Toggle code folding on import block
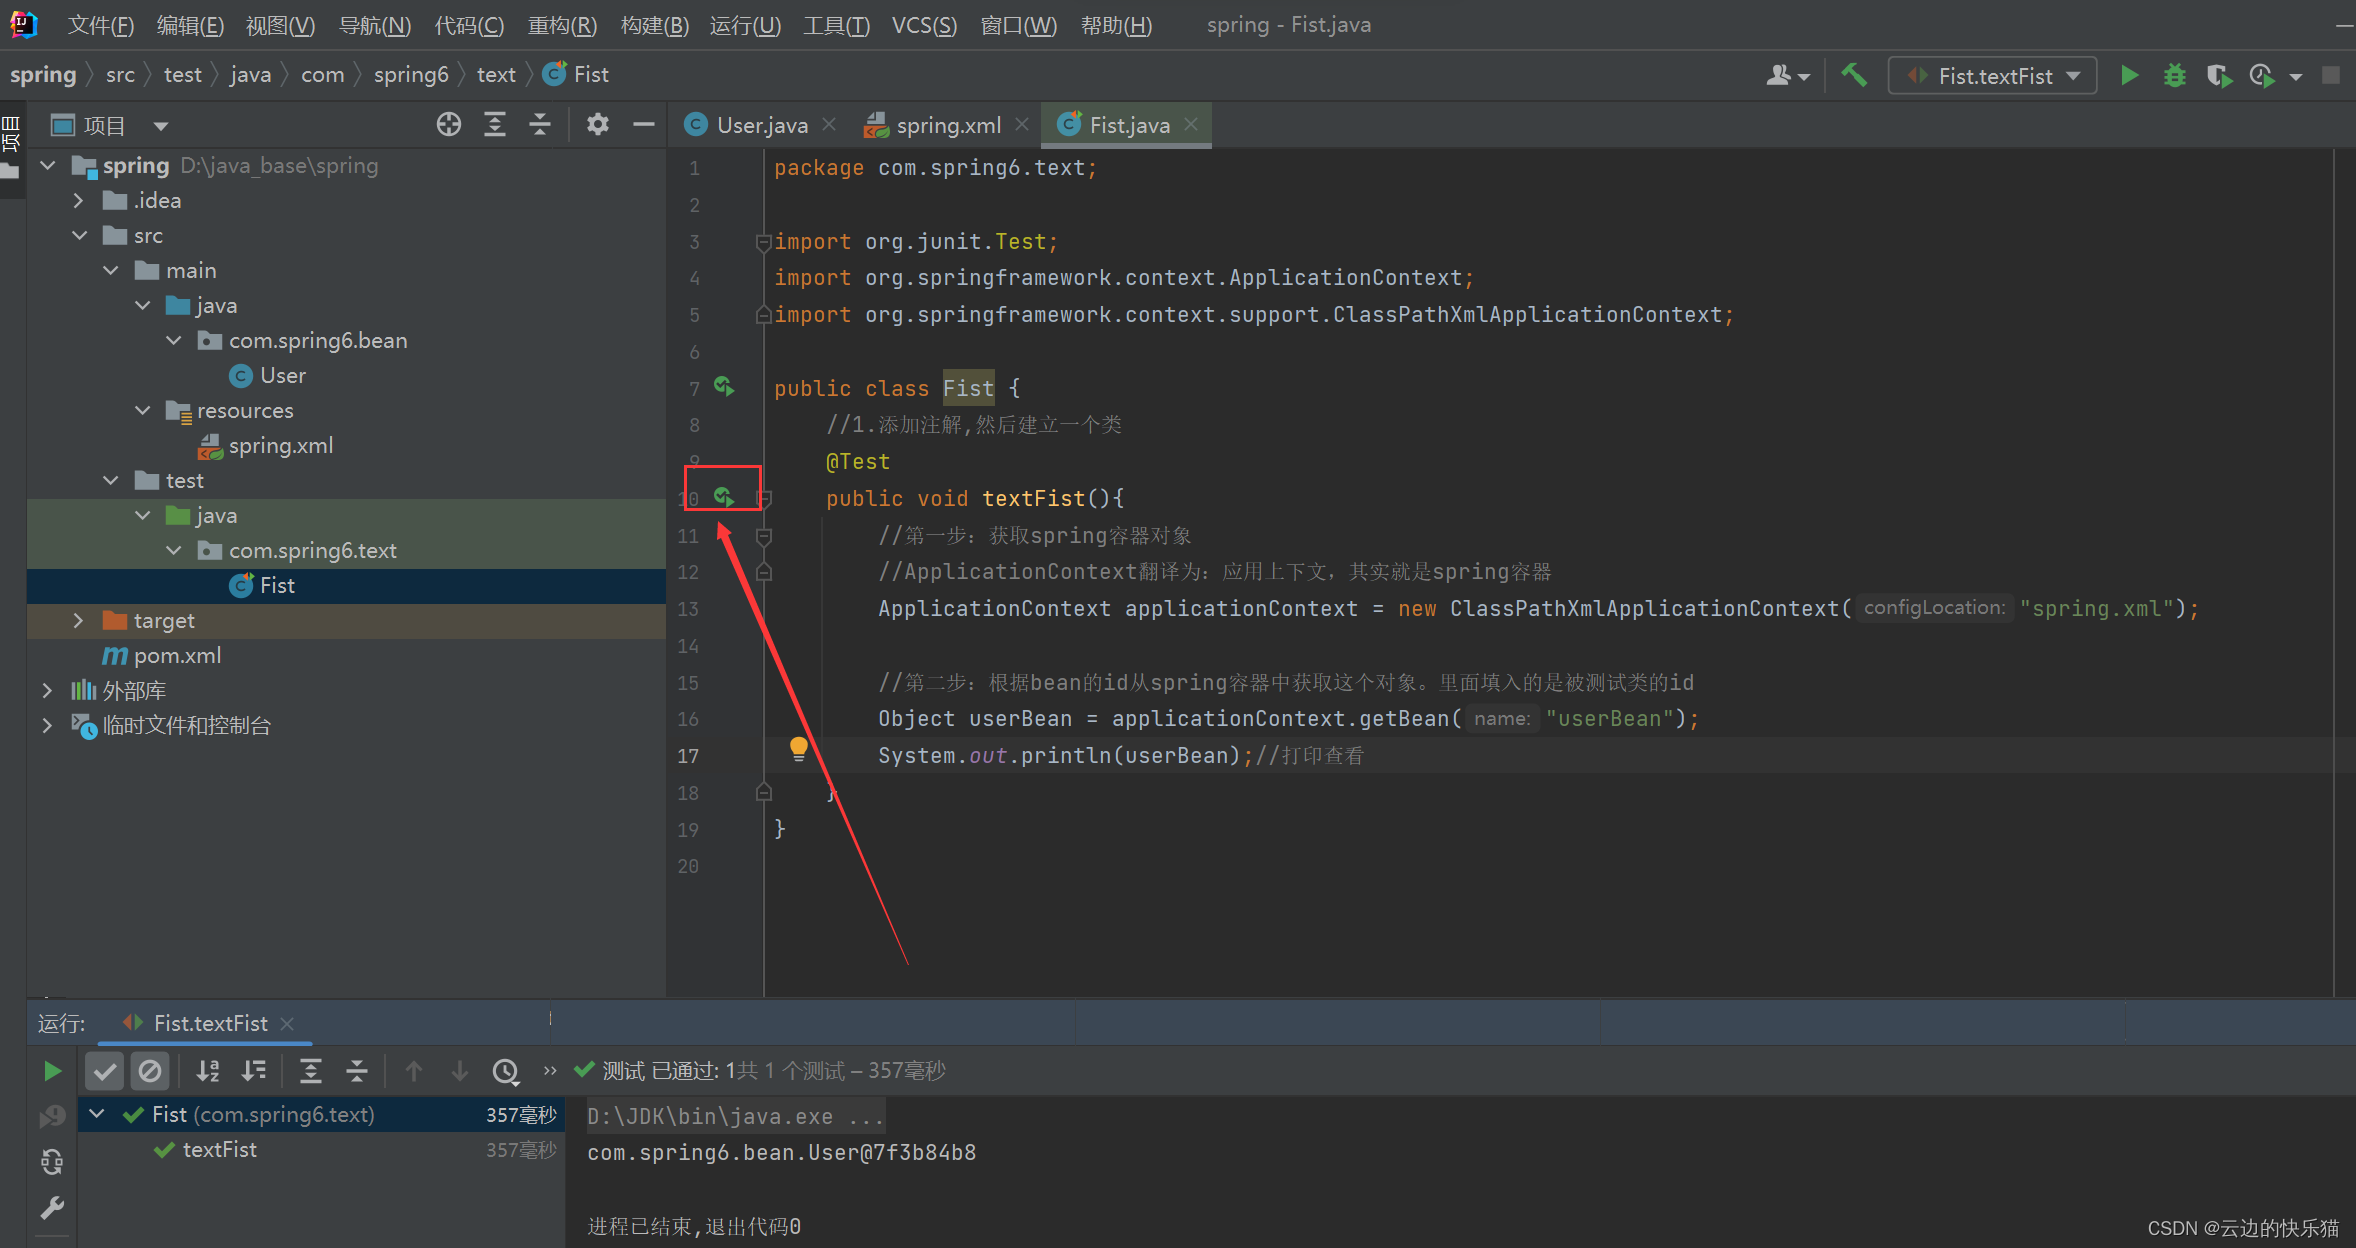The width and height of the screenshot is (2356, 1248). click(x=763, y=242)
